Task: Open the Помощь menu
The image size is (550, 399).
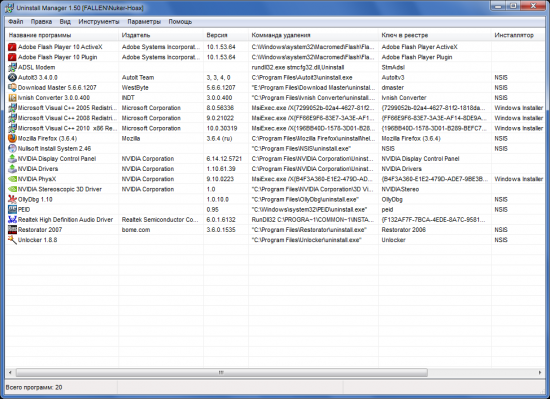Action: point(180,22)
